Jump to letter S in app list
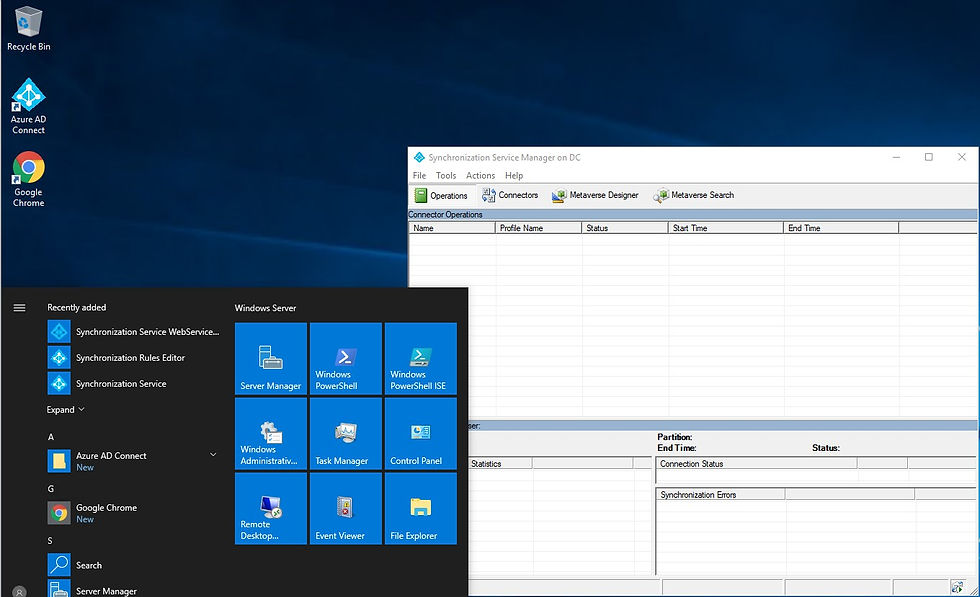 tap(51, 541)
